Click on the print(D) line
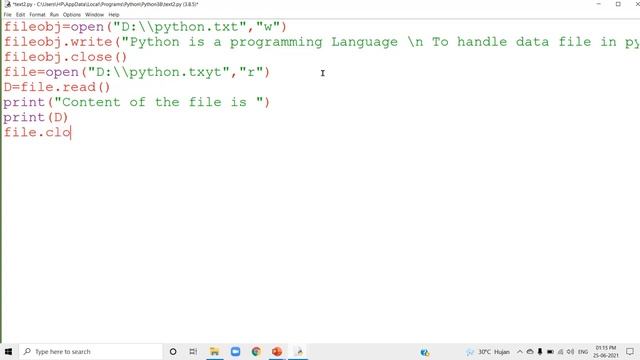 click(x=36, y=118)
